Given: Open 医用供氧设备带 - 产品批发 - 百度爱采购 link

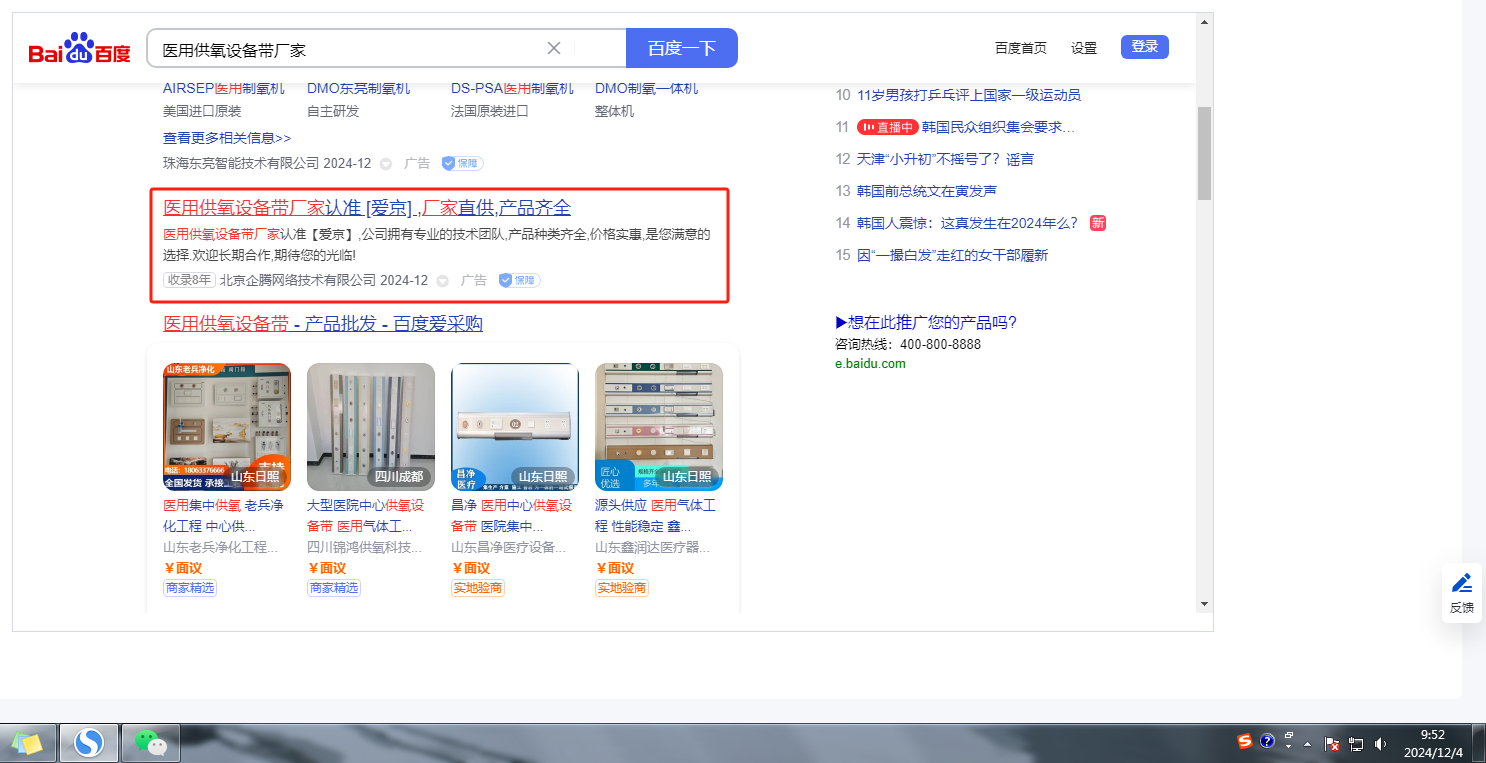Looking at the screenshot, I should point(323,324).
